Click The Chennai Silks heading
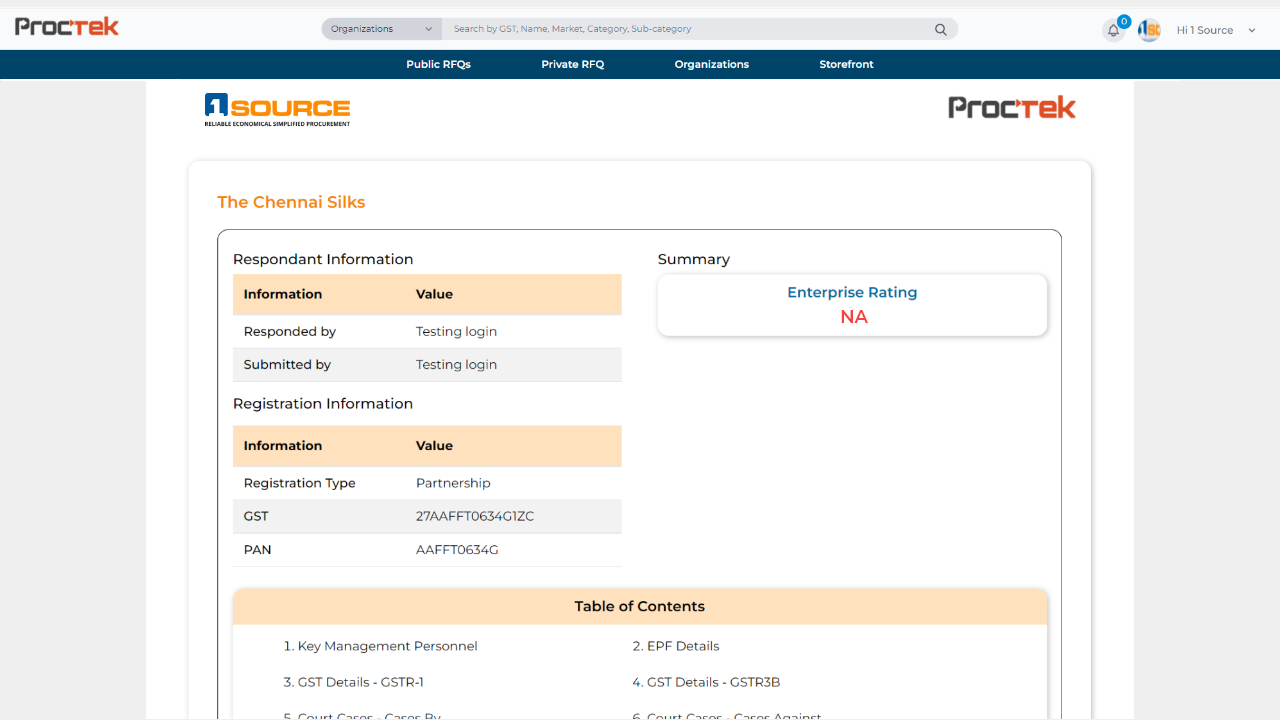The height and width of the screenshot is (720, 1280). click(x=291, y=202)
